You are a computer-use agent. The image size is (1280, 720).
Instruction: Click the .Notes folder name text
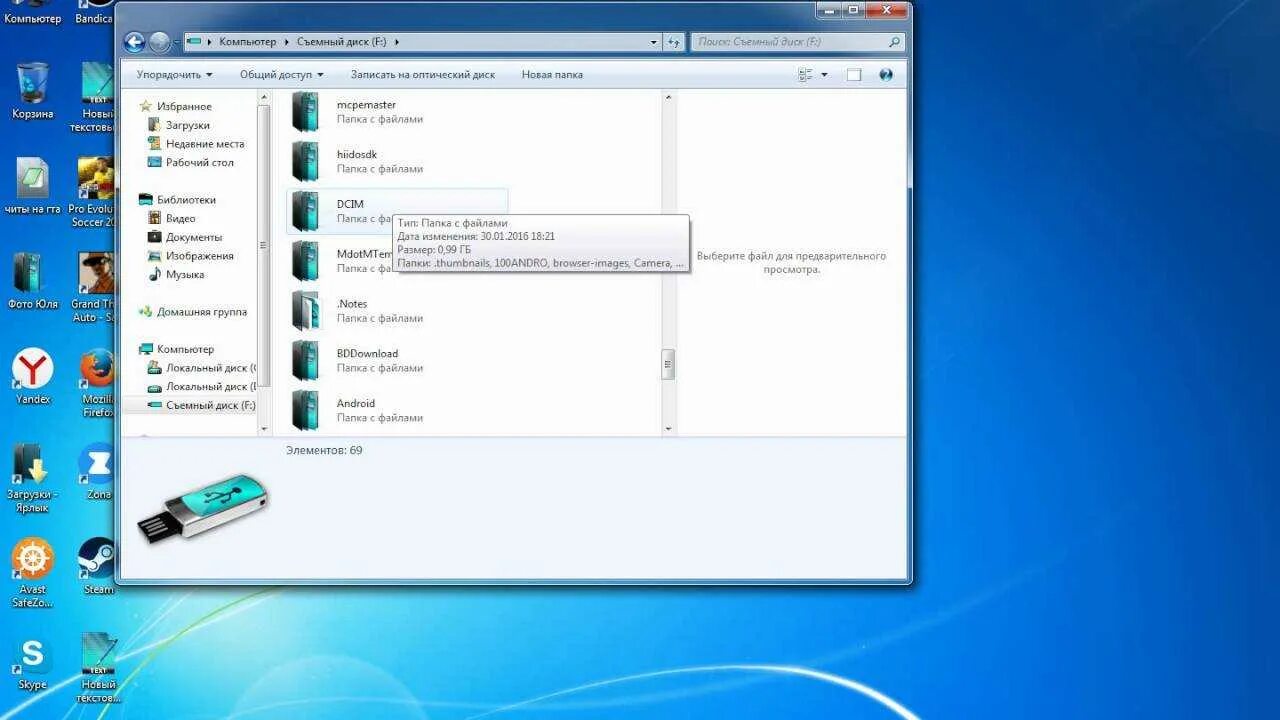[x=352, y=304]
